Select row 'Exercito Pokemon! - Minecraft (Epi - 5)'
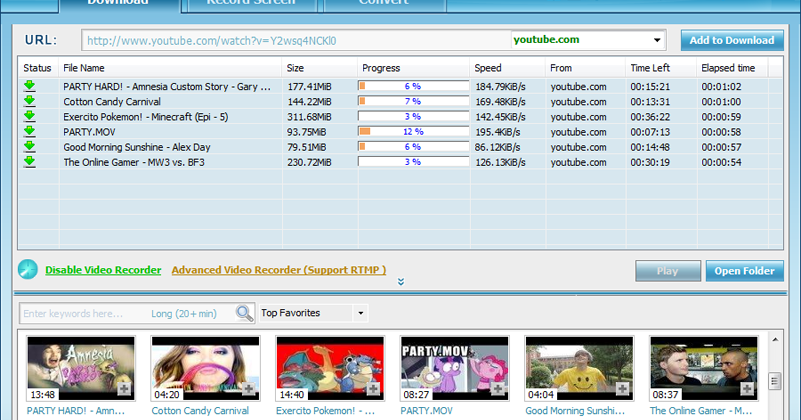Viewport: 801px width, 420px height. pos(400,116)
